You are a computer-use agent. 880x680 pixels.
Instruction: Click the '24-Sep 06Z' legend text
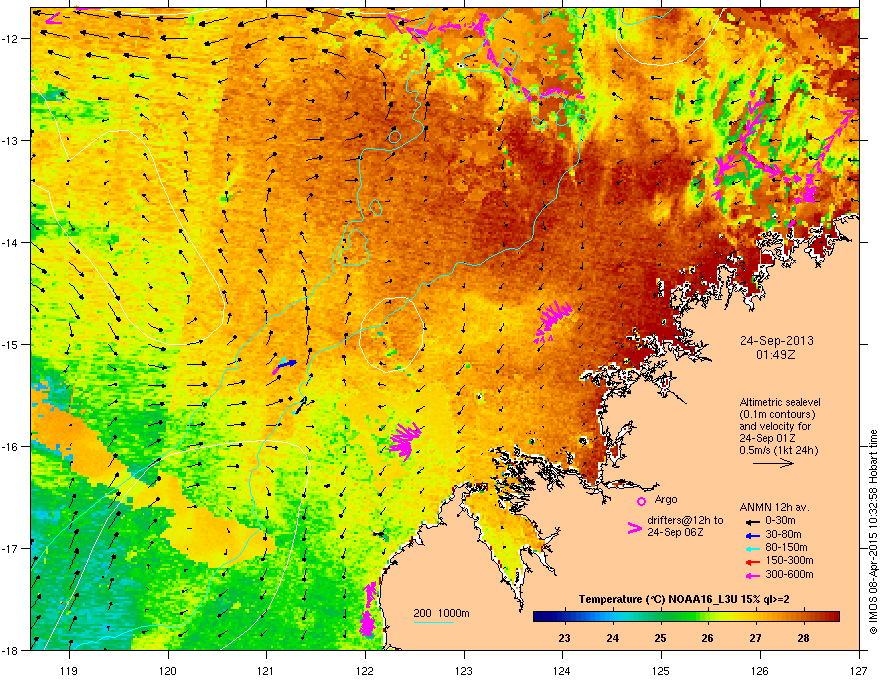(675, 532)
